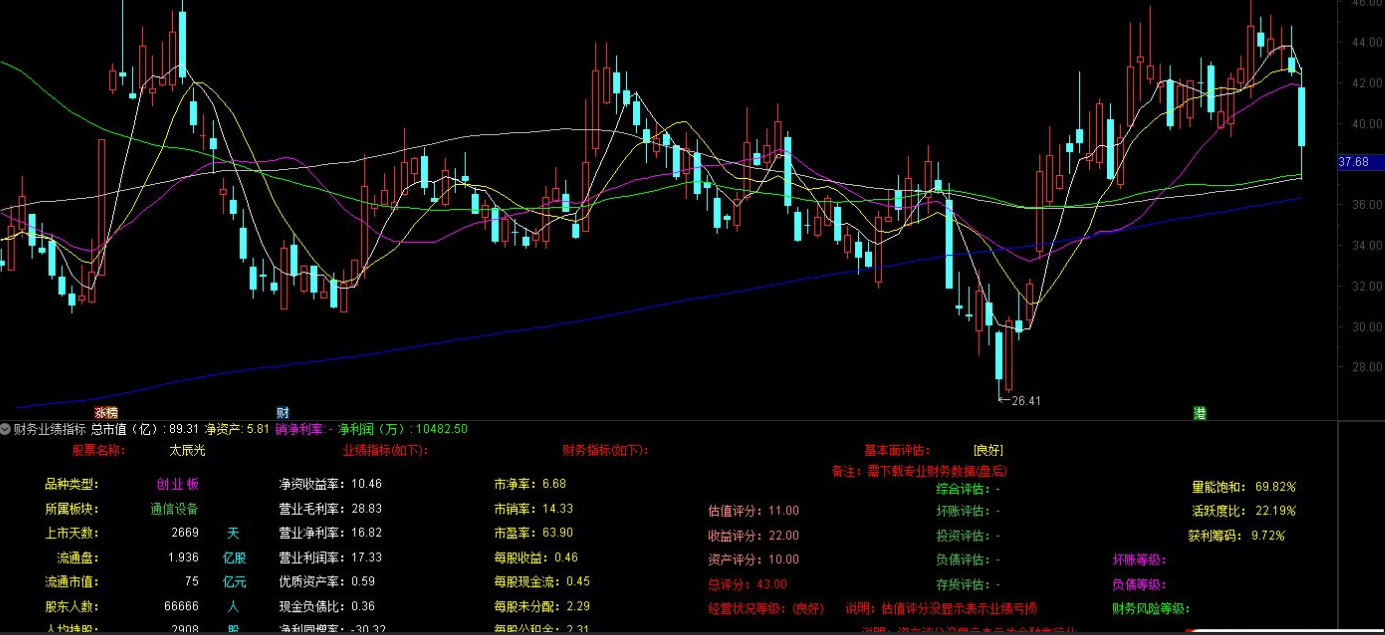Click the 每股未分配: 2.29 value
This screenshot has width=1385, height=635.
coord(542,606)
